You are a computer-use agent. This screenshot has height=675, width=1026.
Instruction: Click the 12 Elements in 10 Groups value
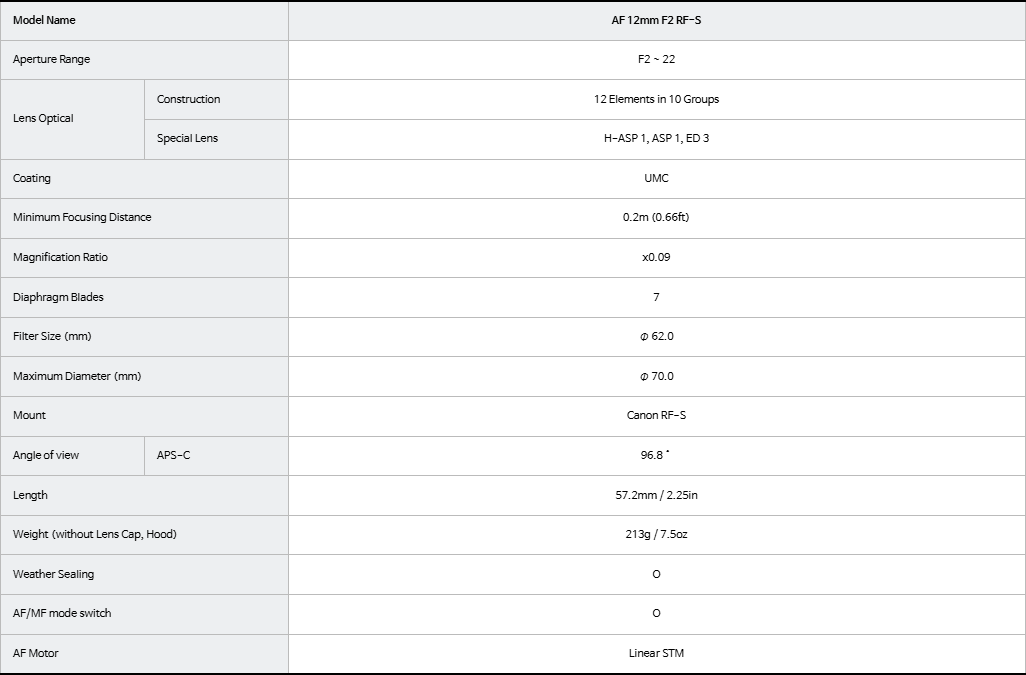(656, 99)
